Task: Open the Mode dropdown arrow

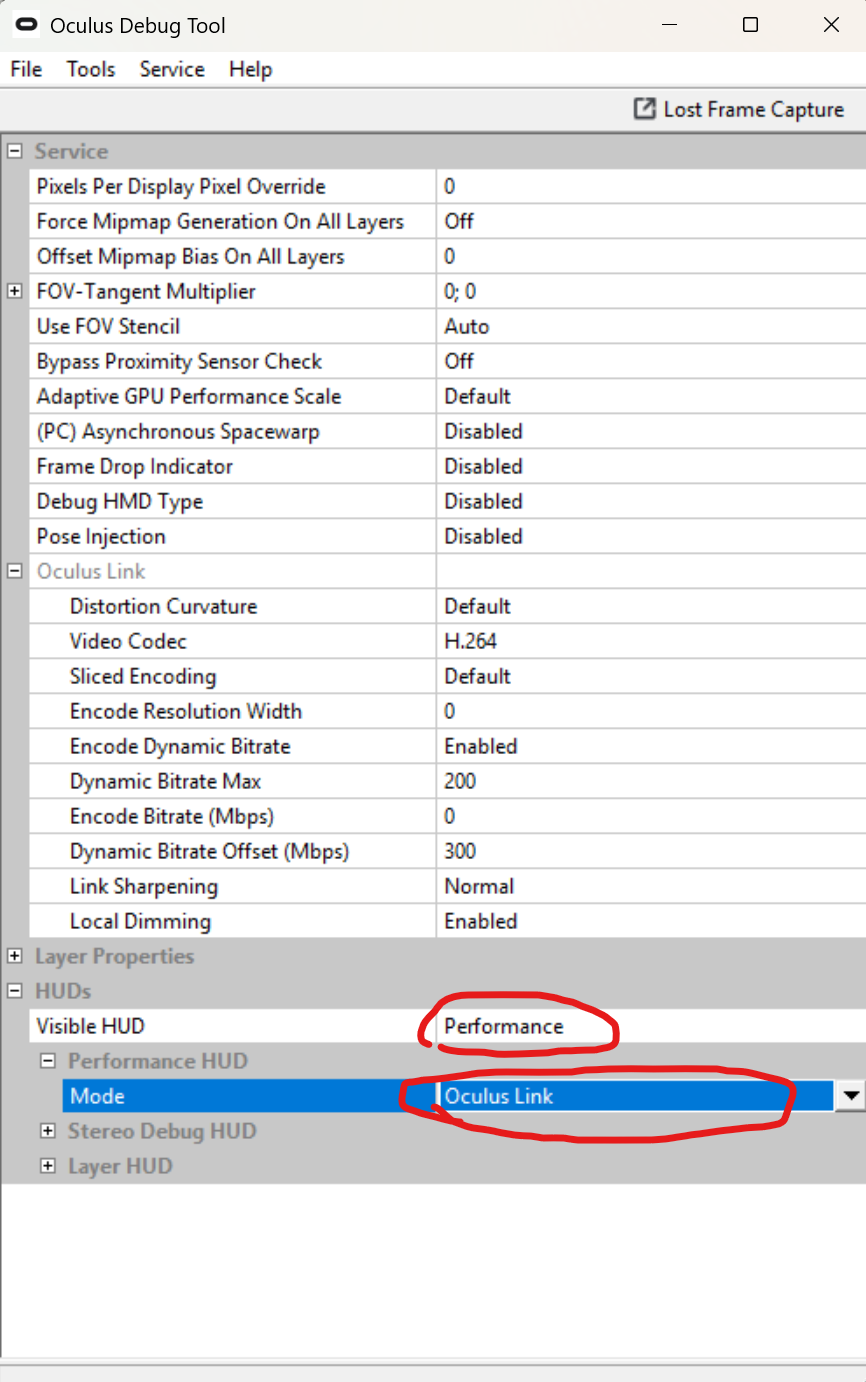Action: [850, 1096]
